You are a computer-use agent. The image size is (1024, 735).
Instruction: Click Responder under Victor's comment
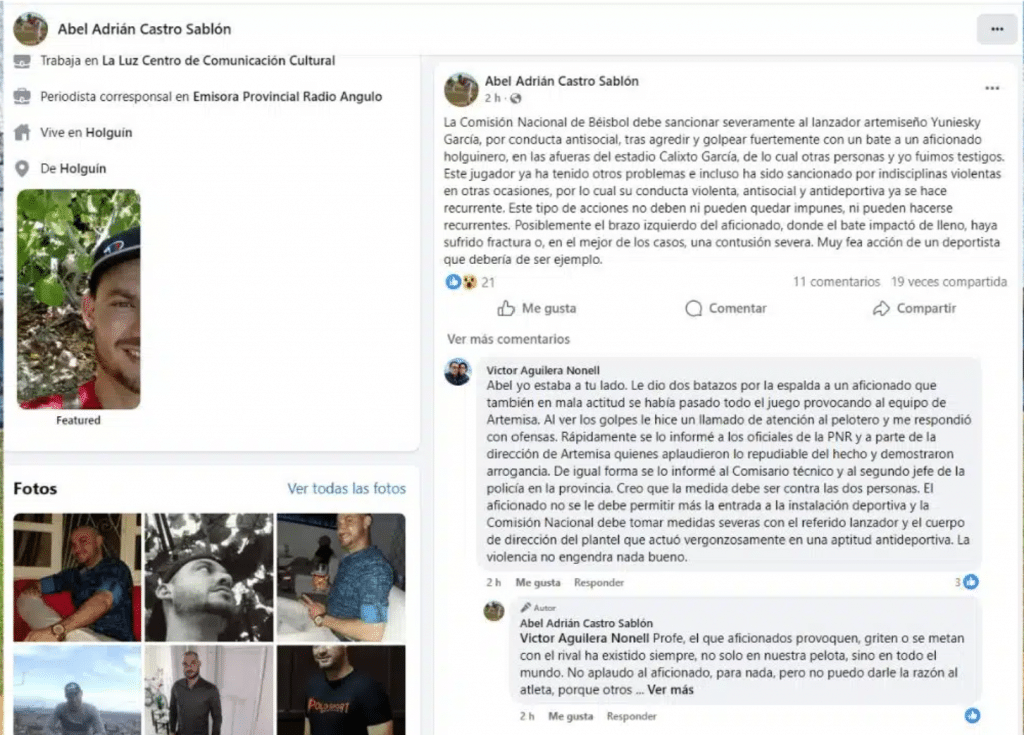tap(599, 582)
